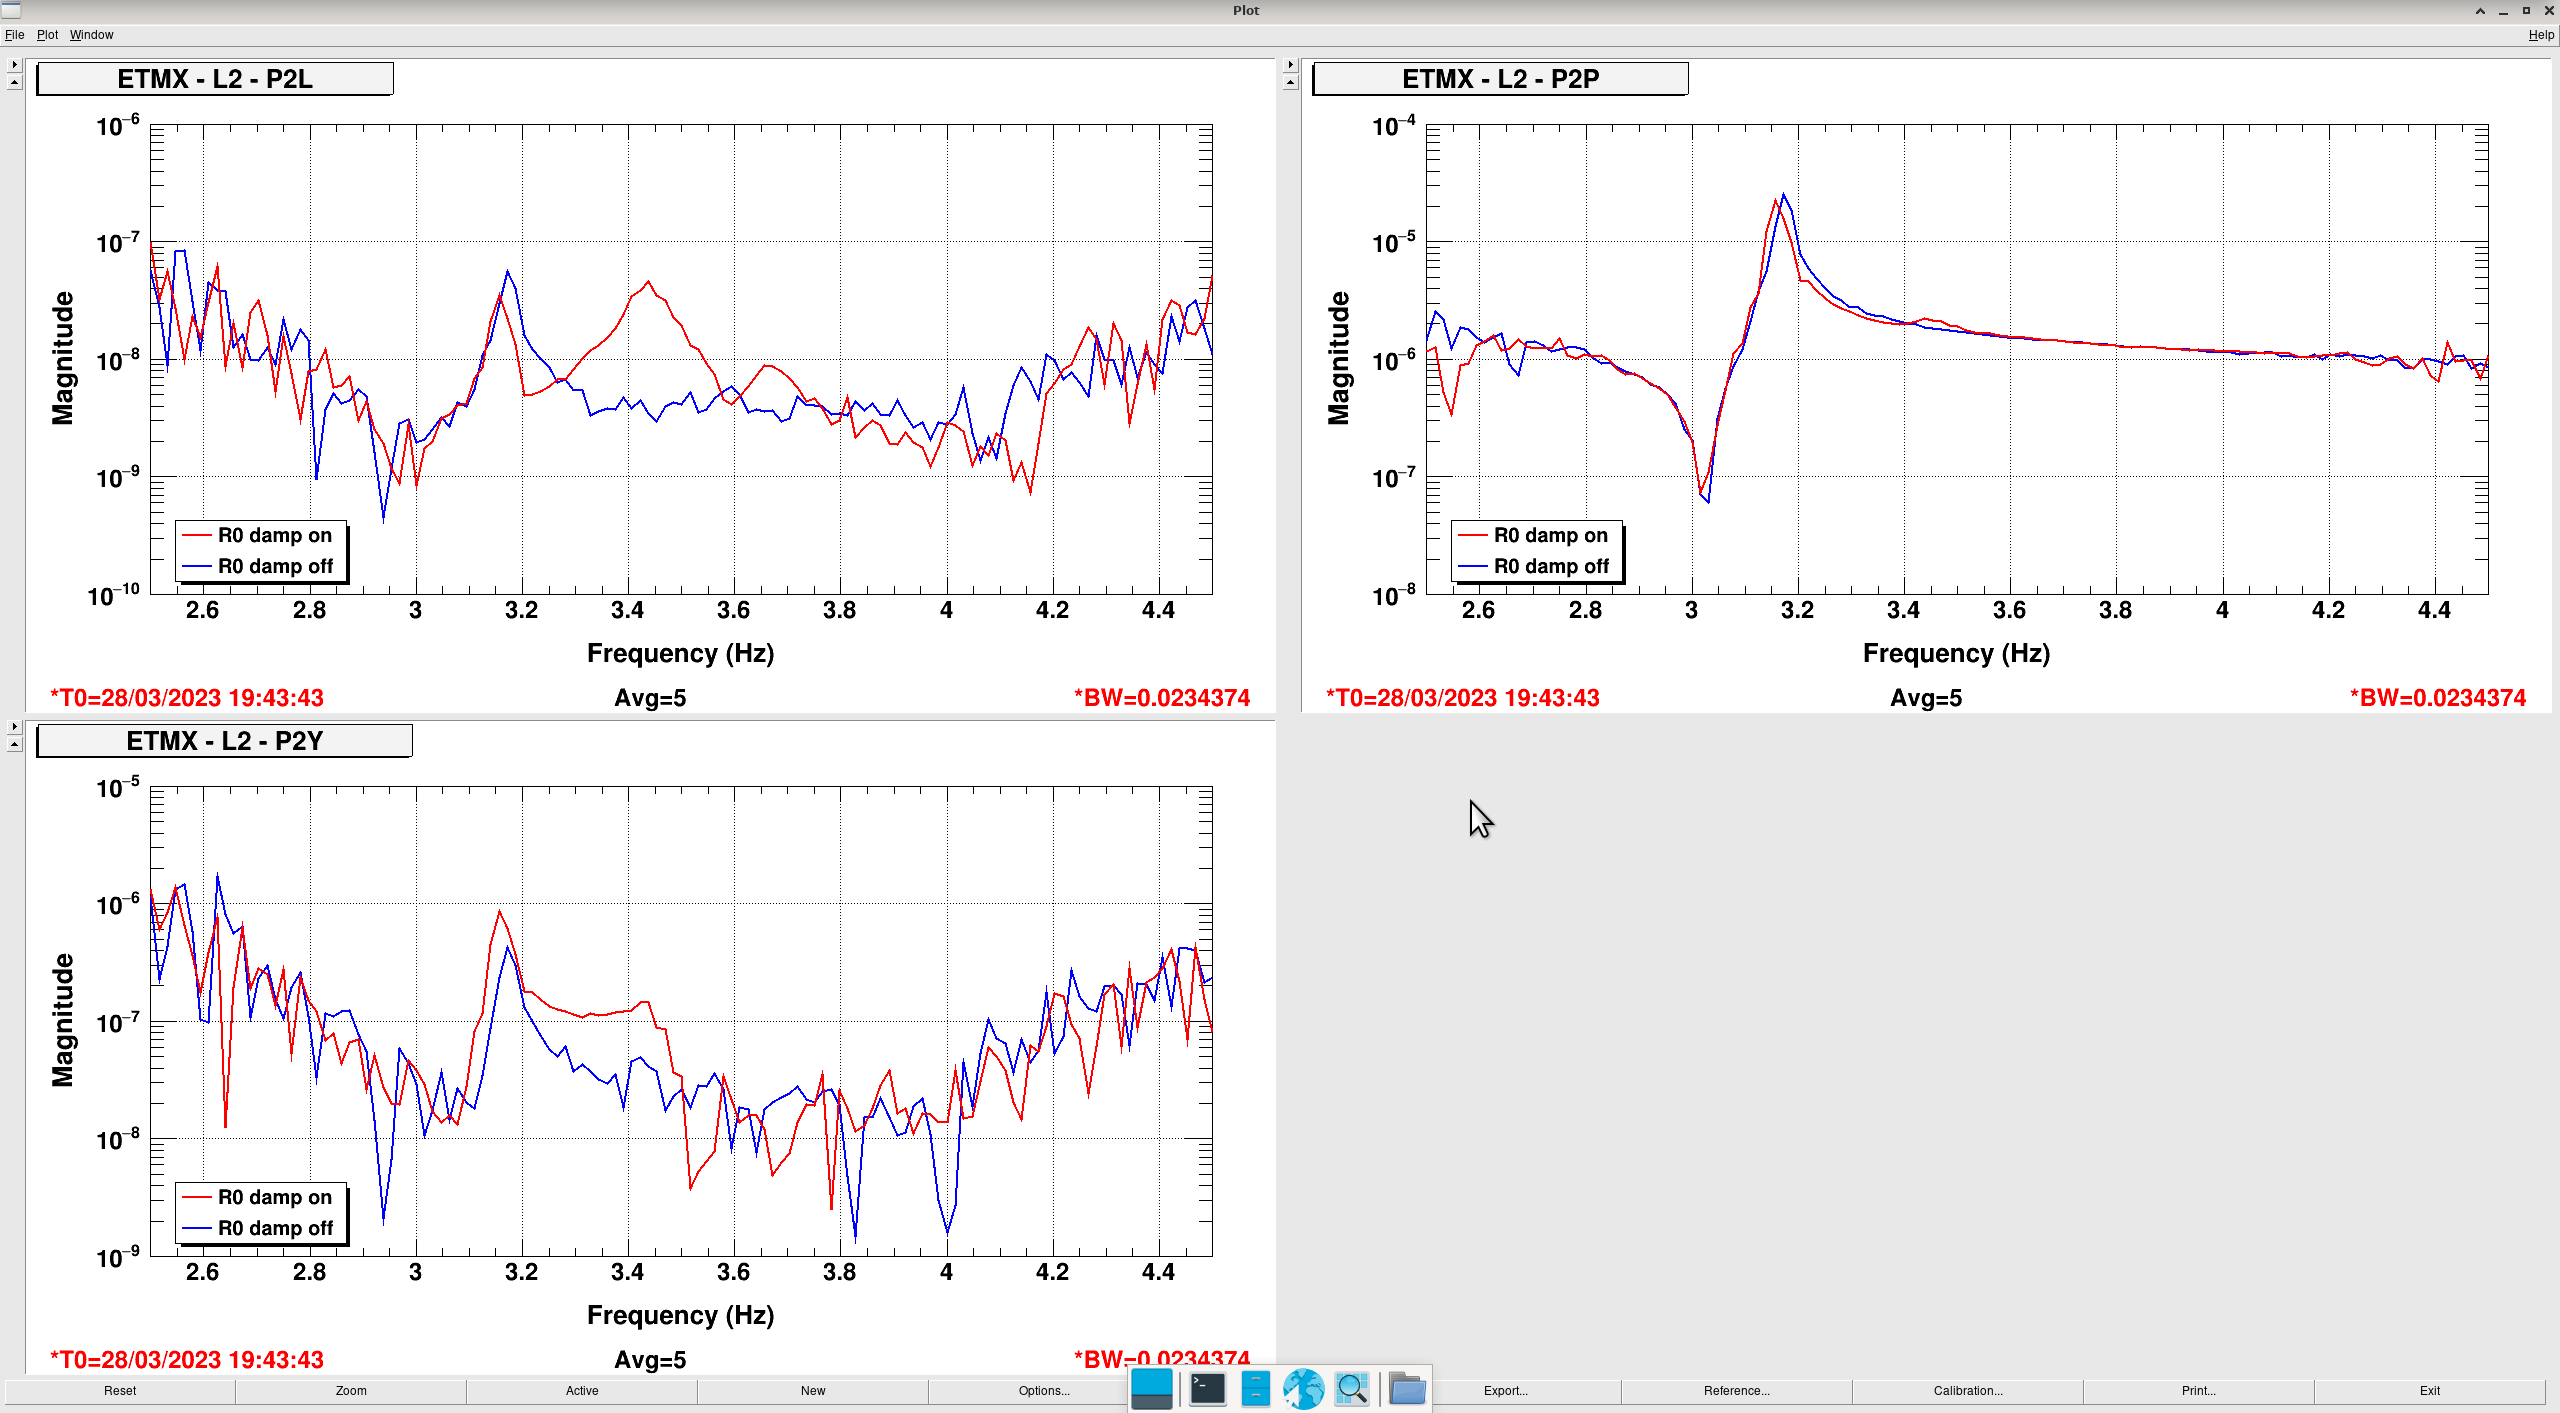Open the Plot menu
Screen dimensions: 2560x1413
pyautogui.click(x=47, y=34)
